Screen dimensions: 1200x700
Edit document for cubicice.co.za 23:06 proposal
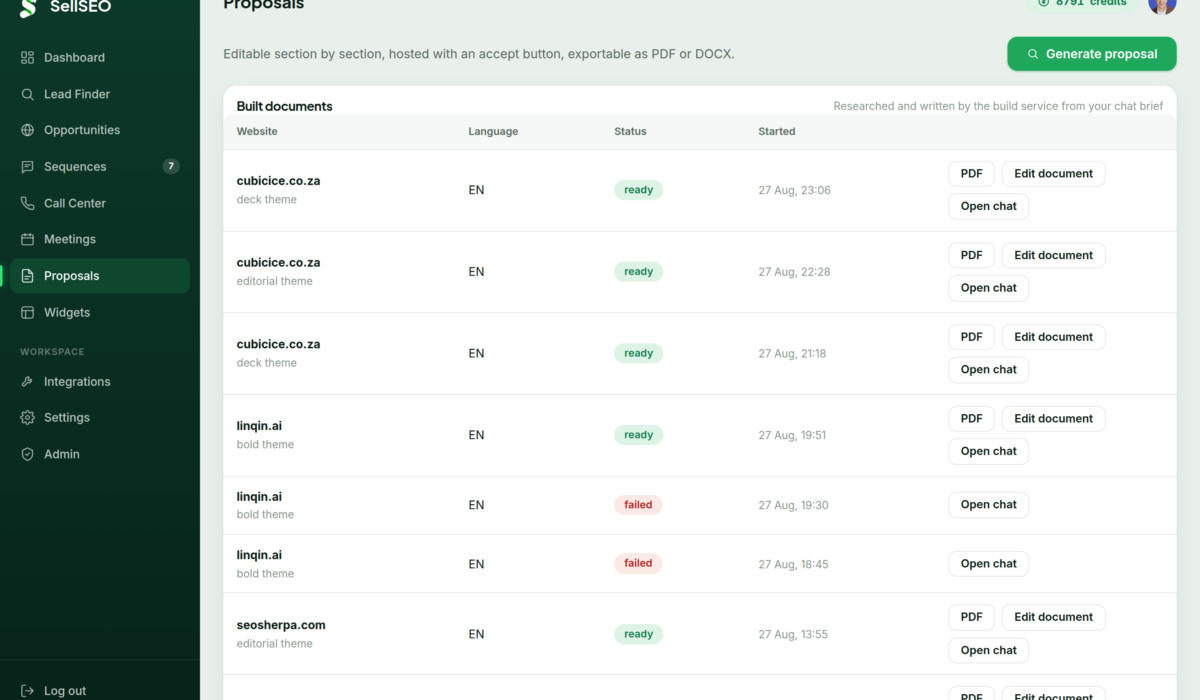1053,174
